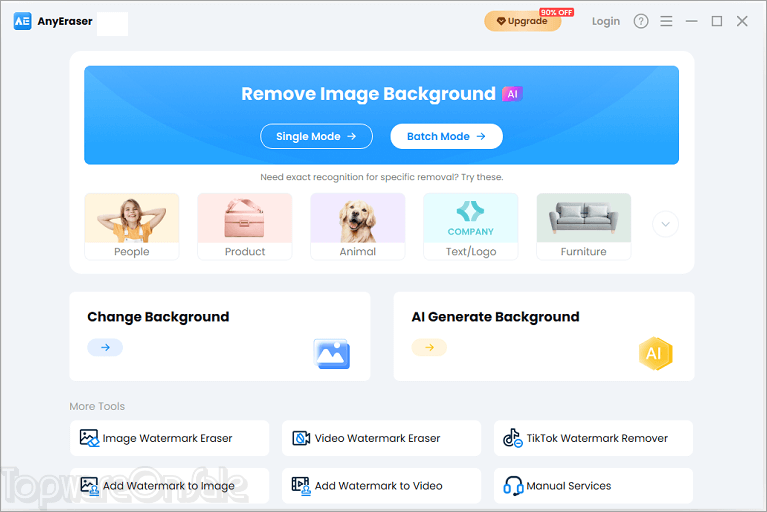Select the Product category thumbnail

(245, 226)
